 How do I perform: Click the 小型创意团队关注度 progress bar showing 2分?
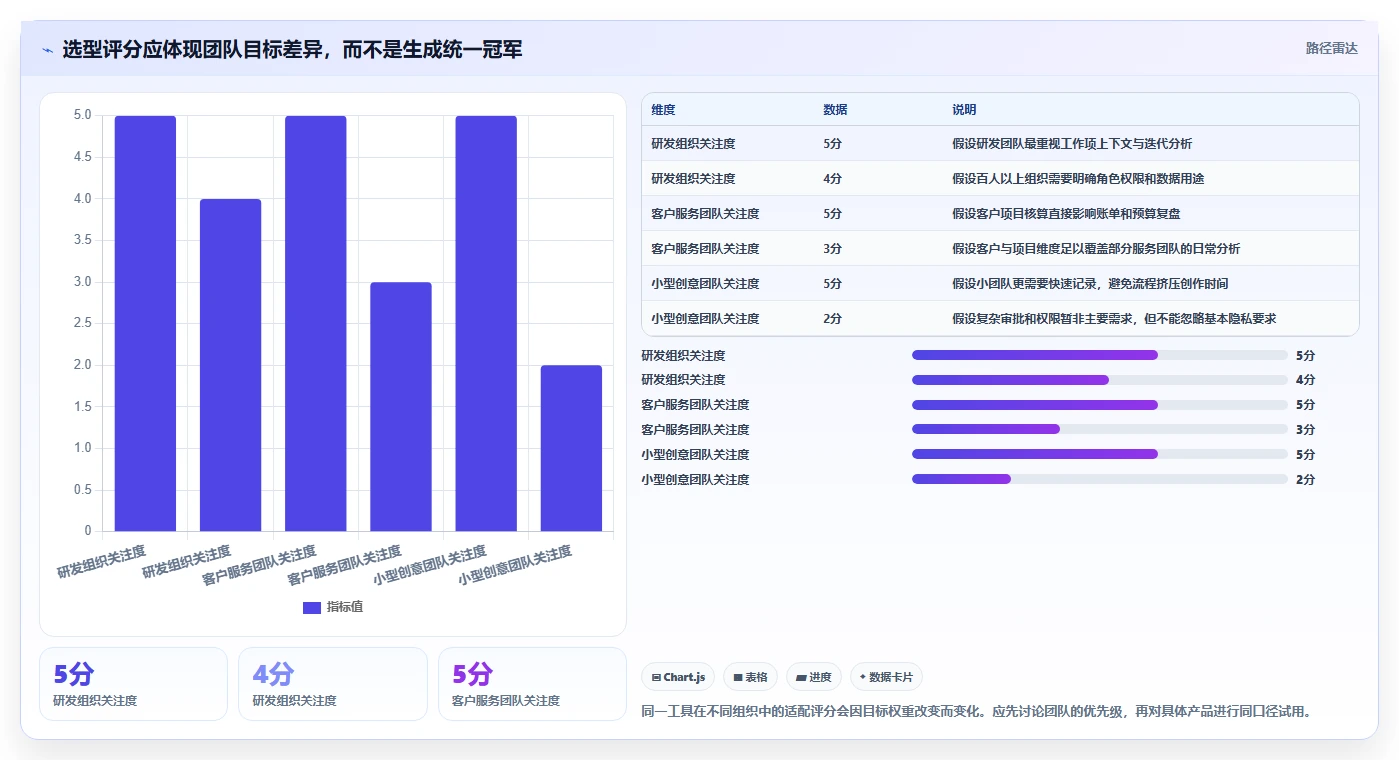[1099, 479]
